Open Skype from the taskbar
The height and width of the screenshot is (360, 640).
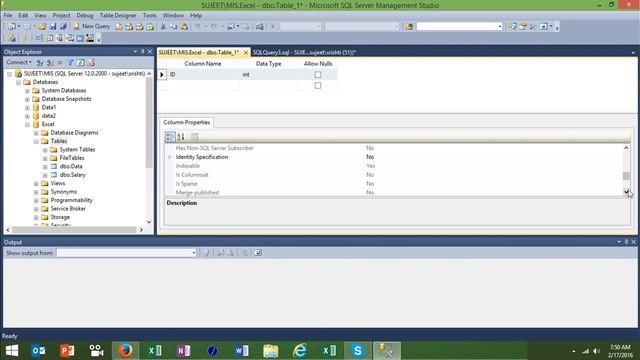point(358,351)
